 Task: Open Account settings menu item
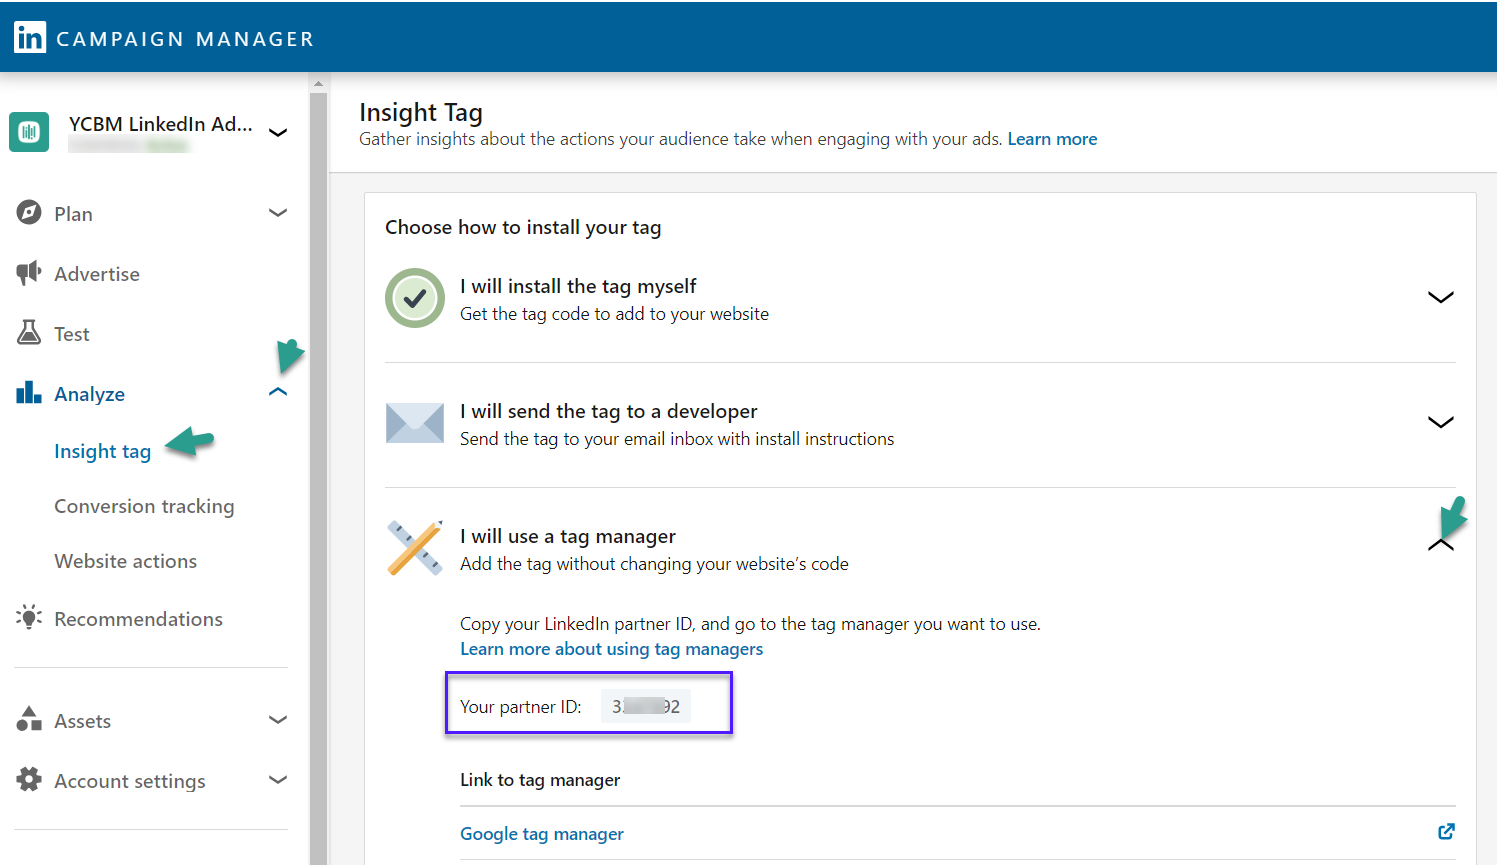[130, 781]
